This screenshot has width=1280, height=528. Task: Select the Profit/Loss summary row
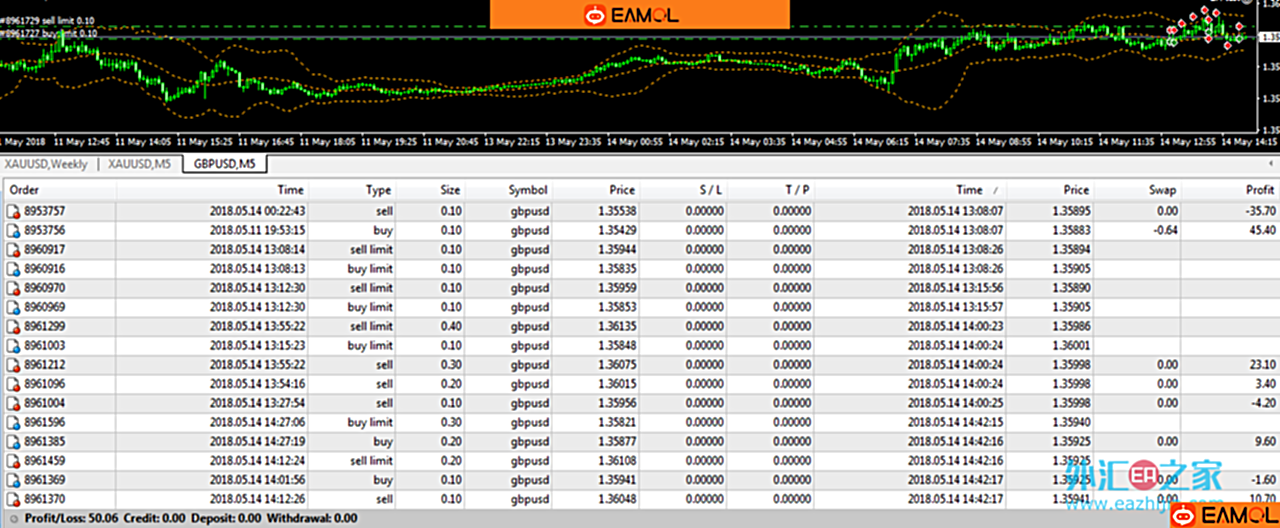click(190, 518)
